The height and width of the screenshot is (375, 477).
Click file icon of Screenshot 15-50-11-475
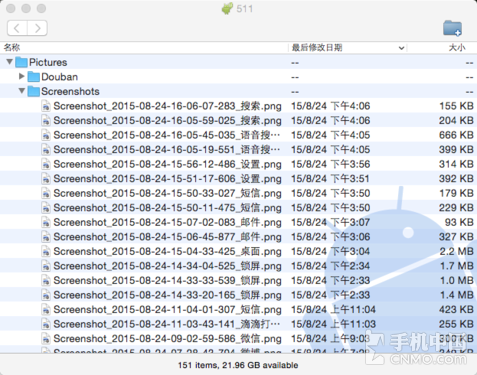pos(46,208)
